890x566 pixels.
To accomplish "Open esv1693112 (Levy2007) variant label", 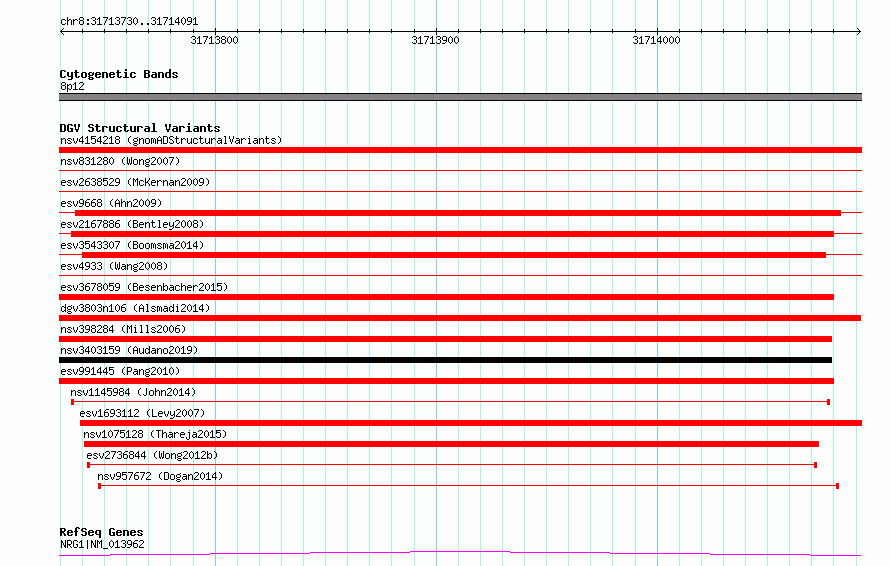I will click(142, 413).
